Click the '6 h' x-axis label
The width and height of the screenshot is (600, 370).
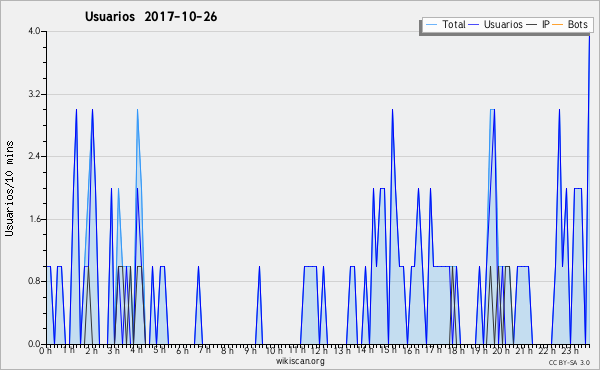pyautogui.click(x=182, y=350)
